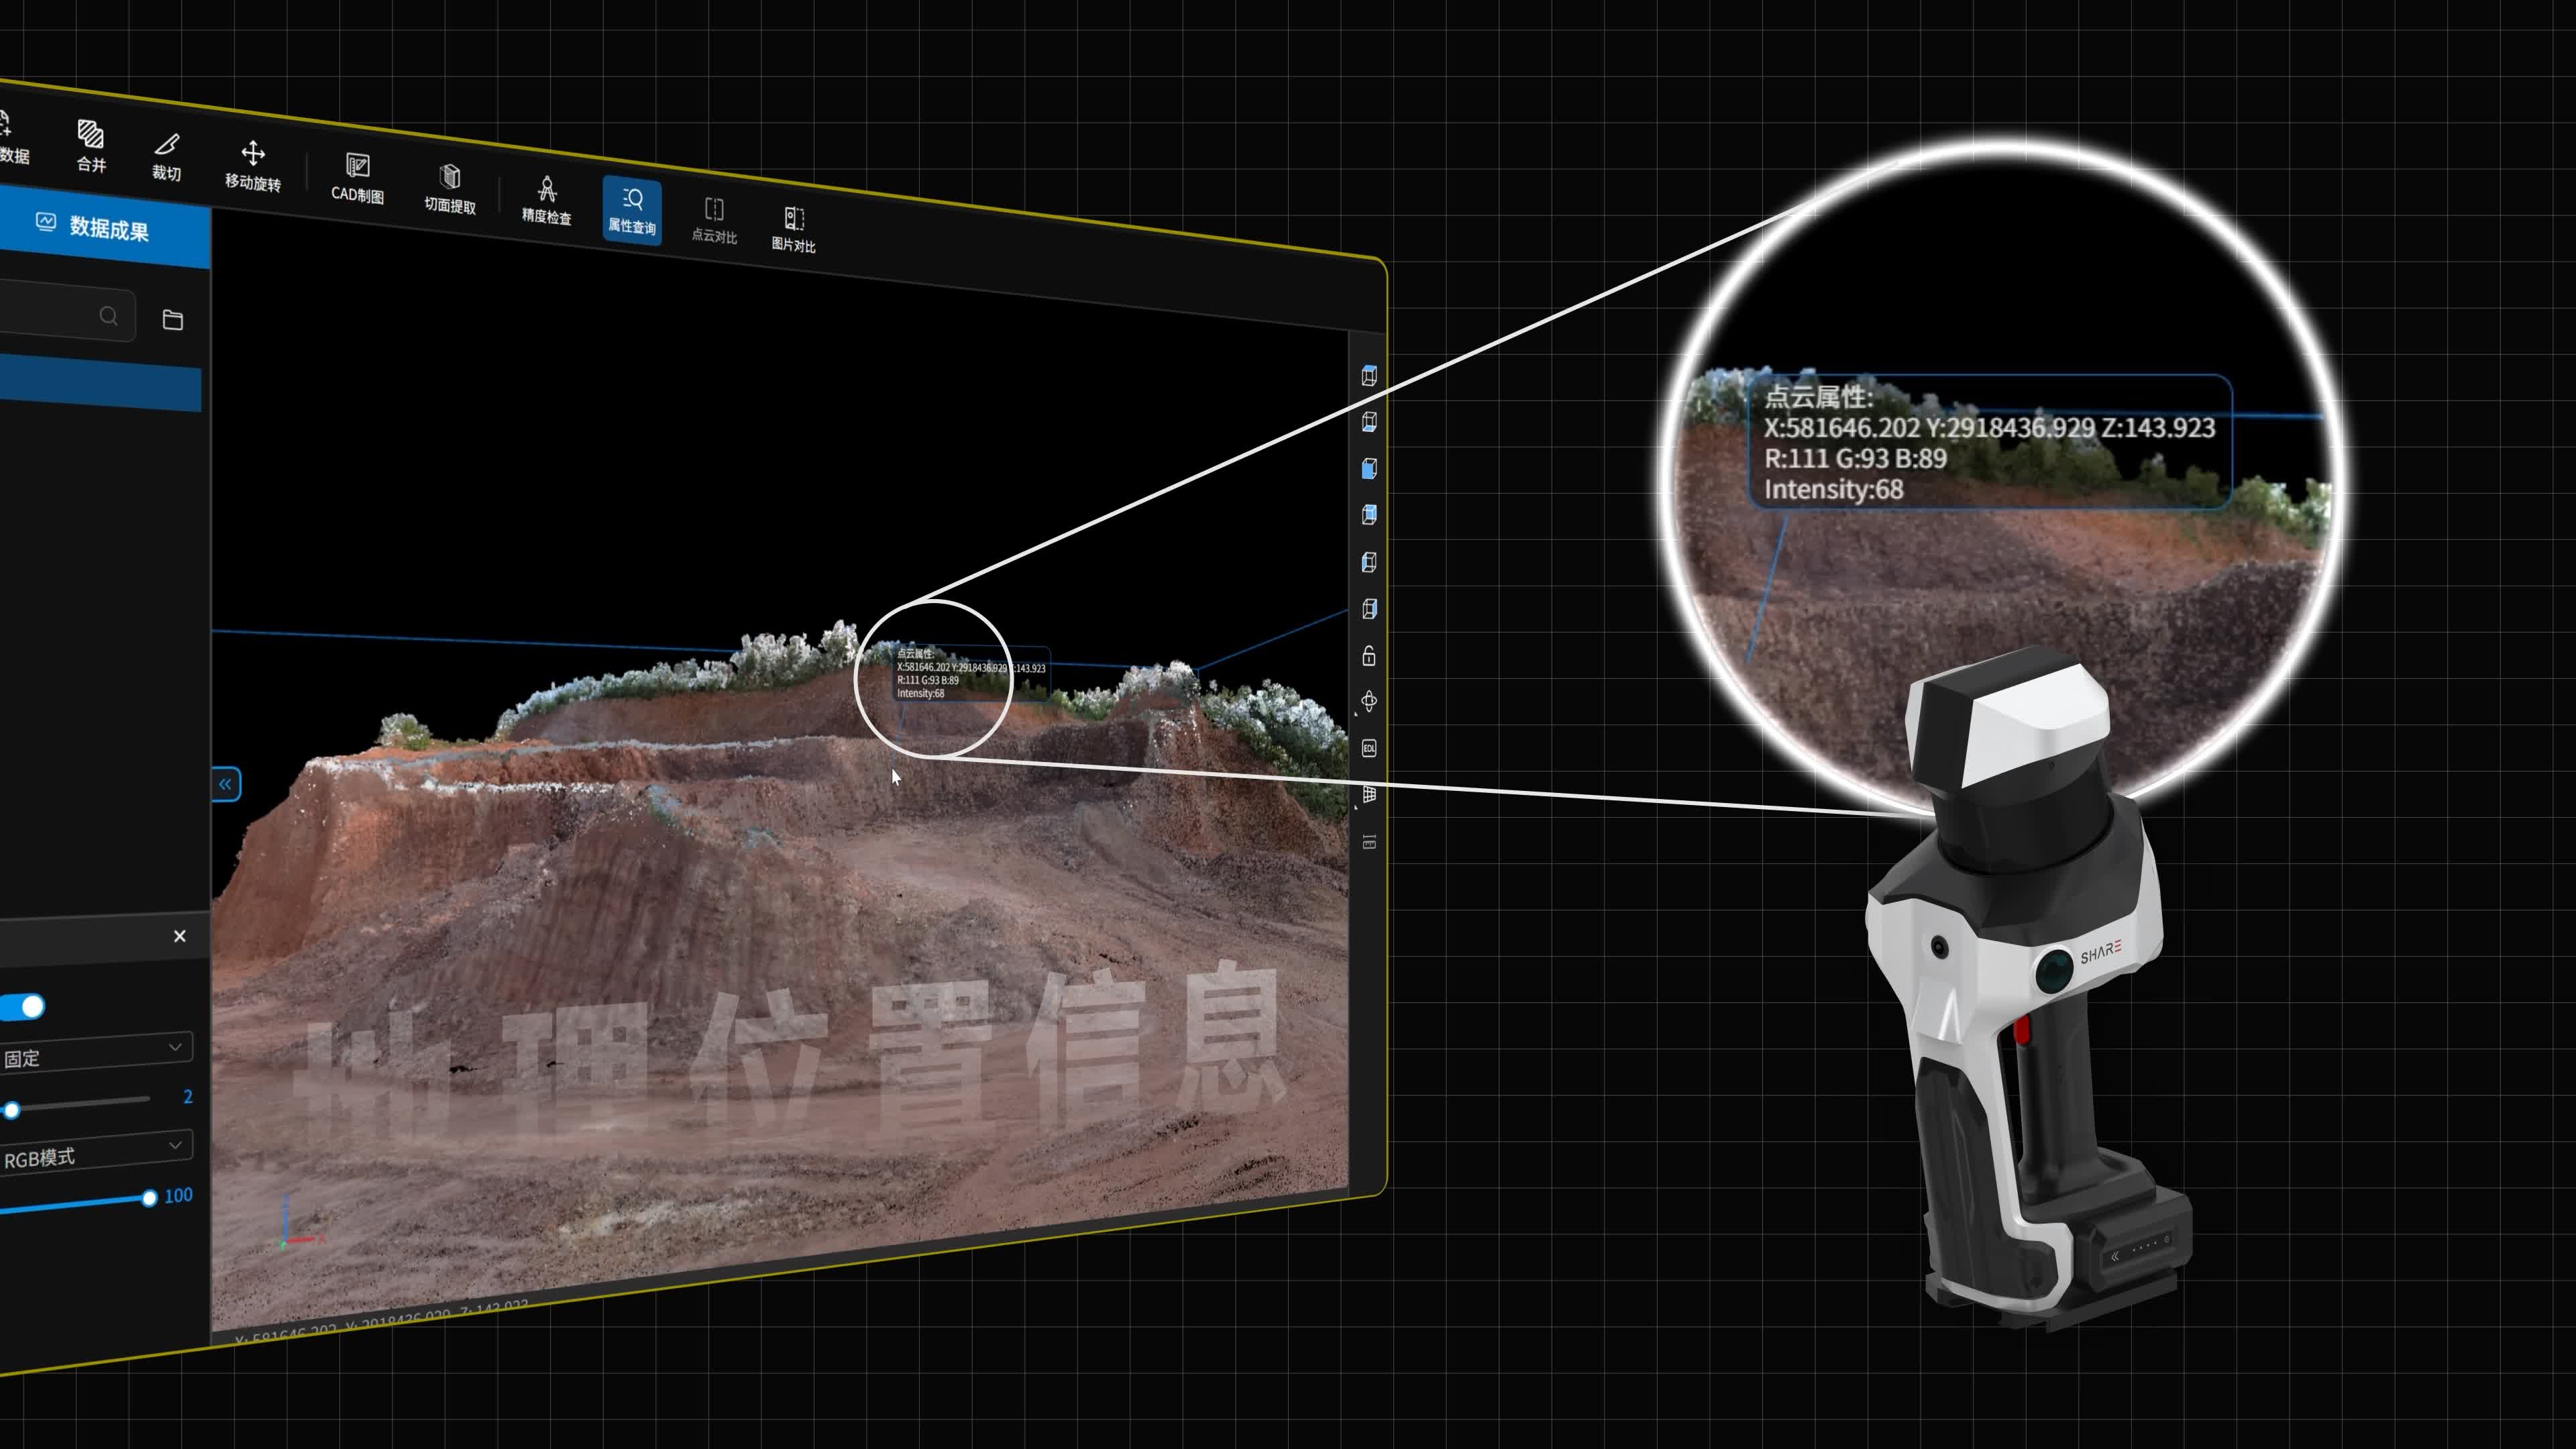The height and width of the screenshot is (1449, 2576).
Task: Open the 切面提取 section extraction tool
Action: tap(450, 189)
